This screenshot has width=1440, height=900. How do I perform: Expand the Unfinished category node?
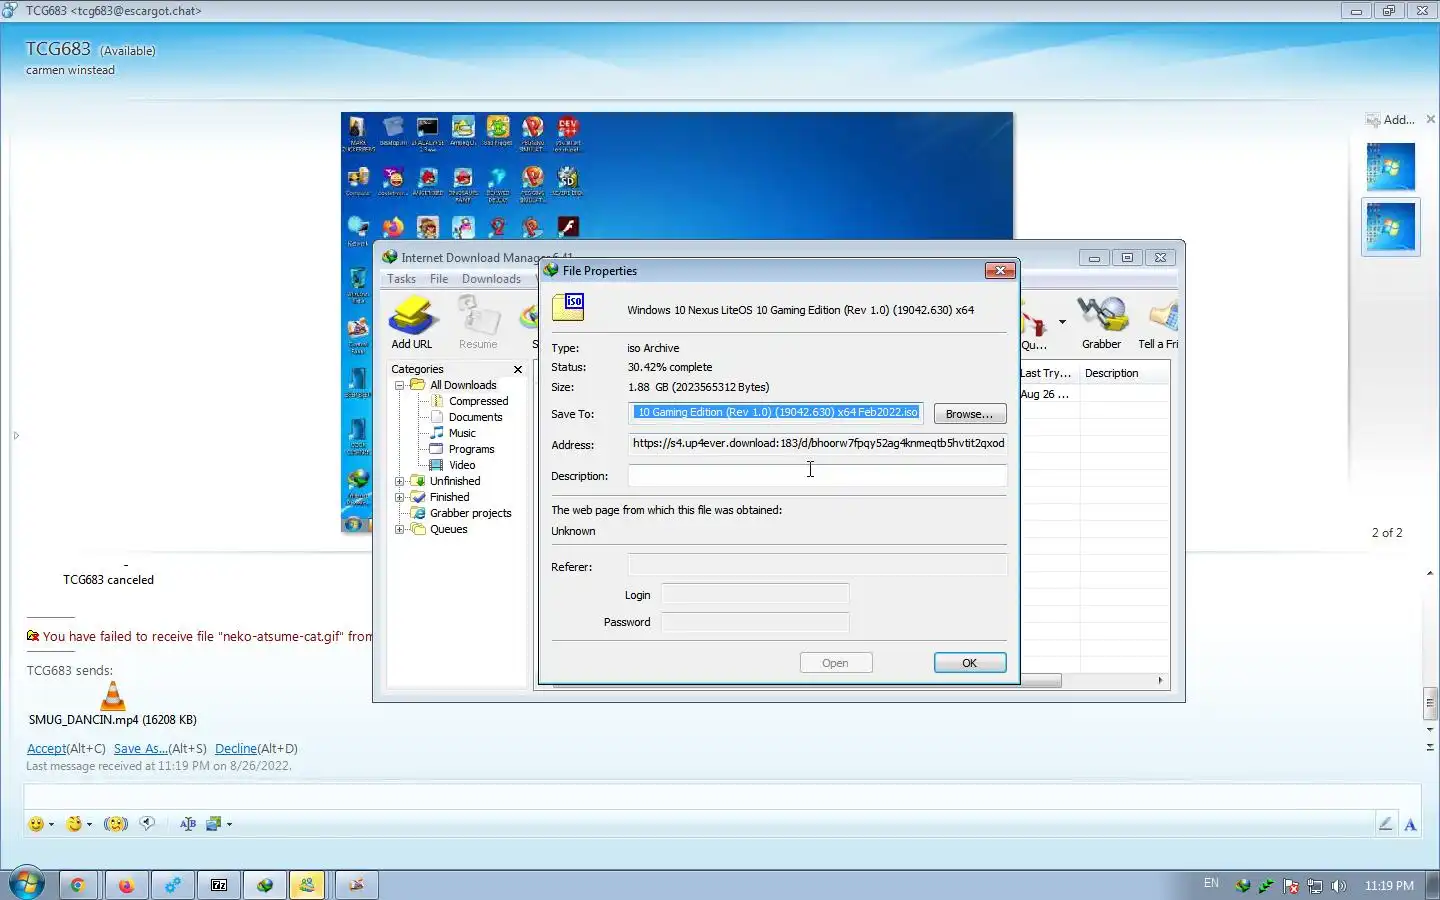point(399,481)
